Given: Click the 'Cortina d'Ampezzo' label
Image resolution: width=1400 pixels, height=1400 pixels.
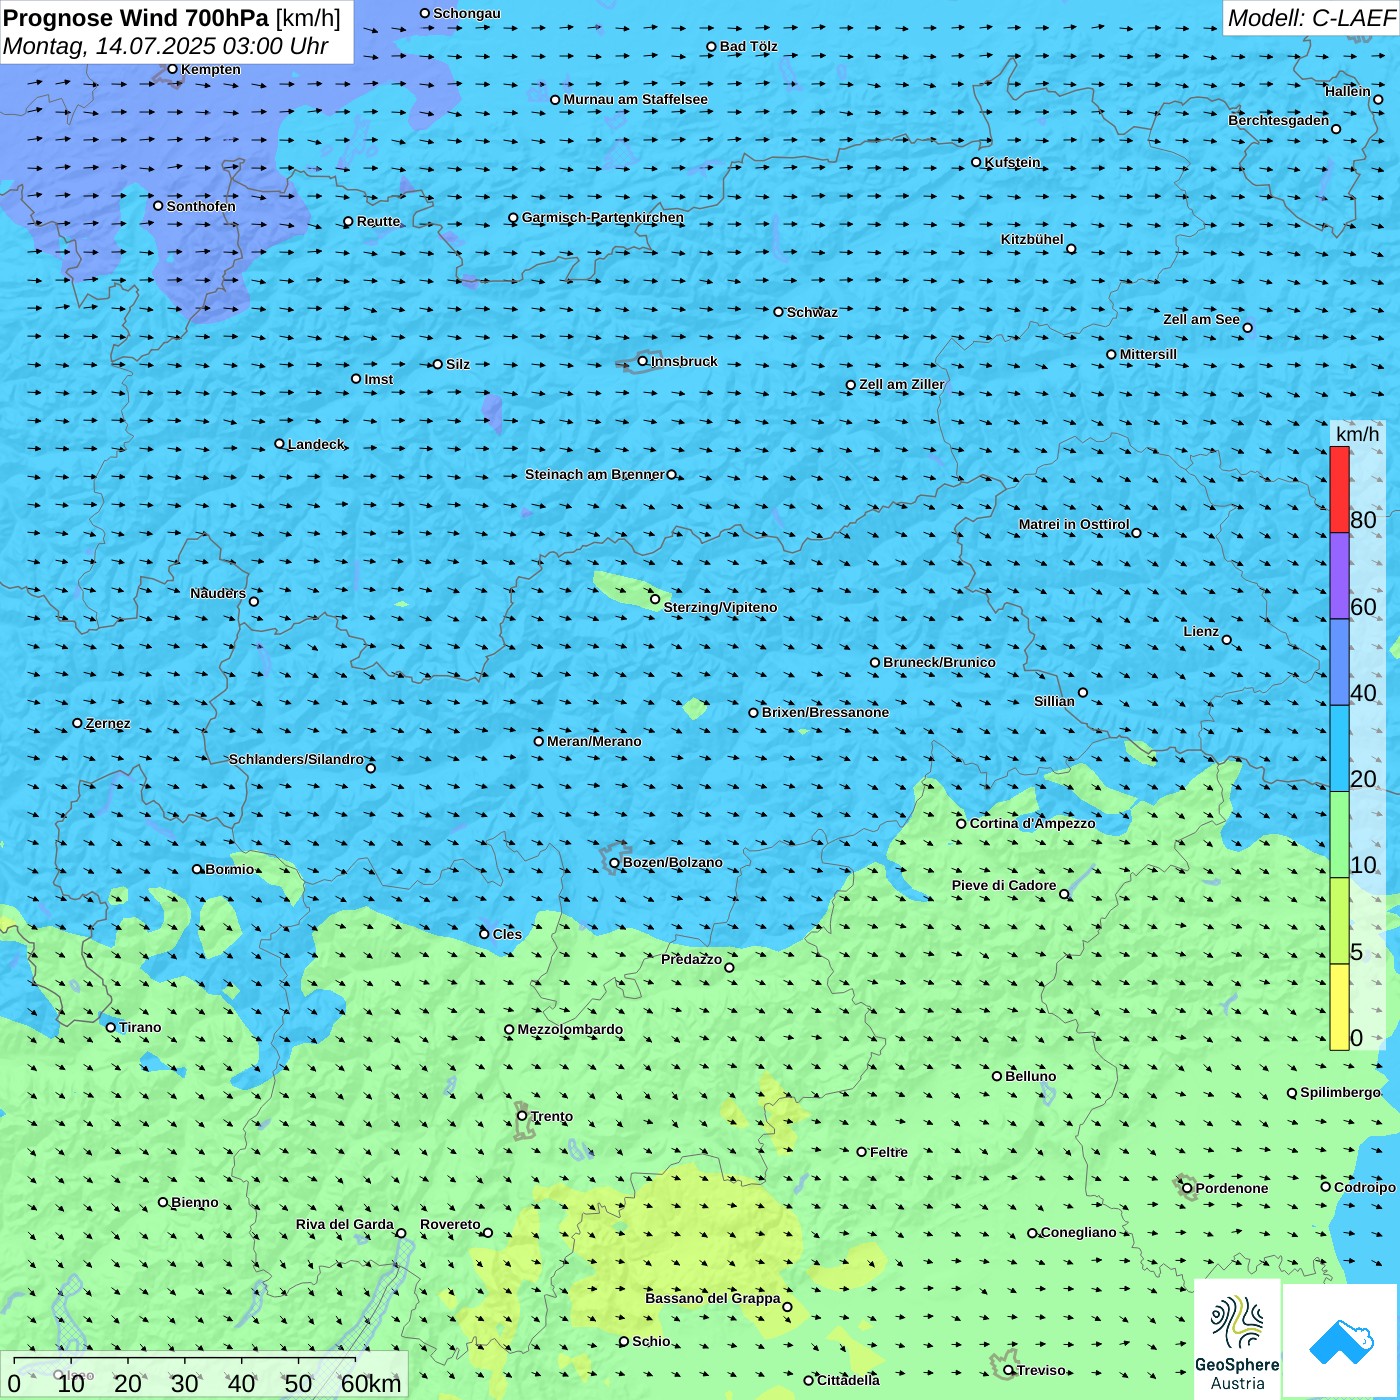Looking at the screenshot, I should point(1033,823).
